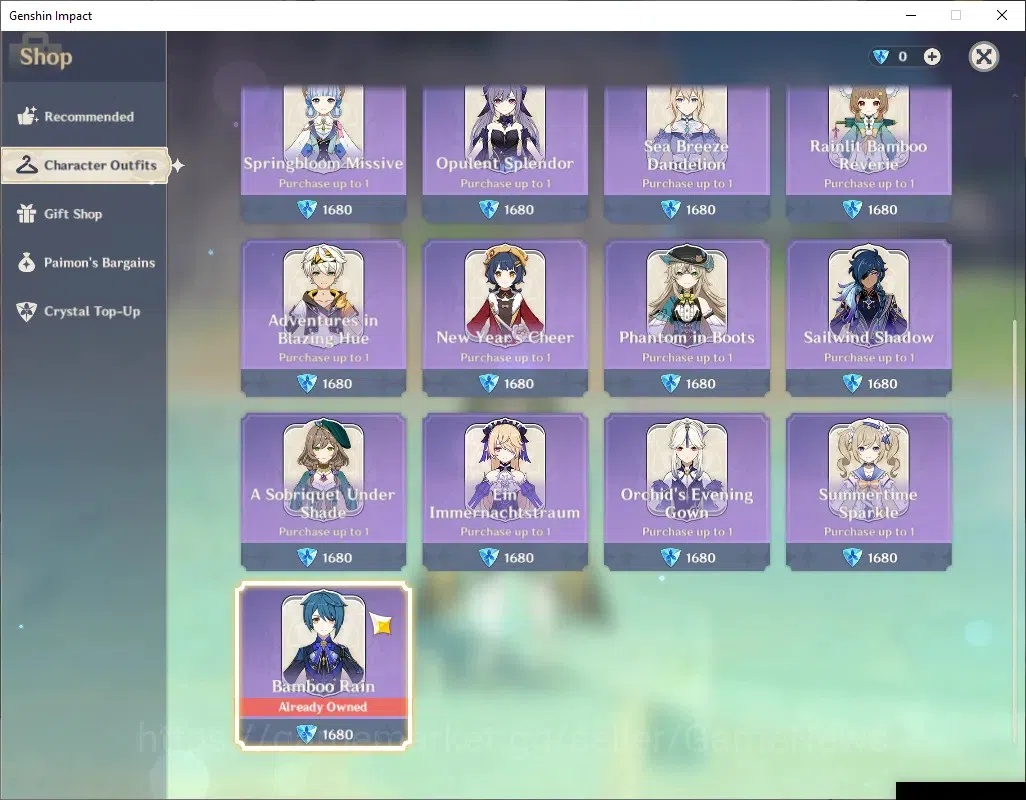Select A Sobriquet Under Shade outfit
The image size is (1026, 800).
323,492
